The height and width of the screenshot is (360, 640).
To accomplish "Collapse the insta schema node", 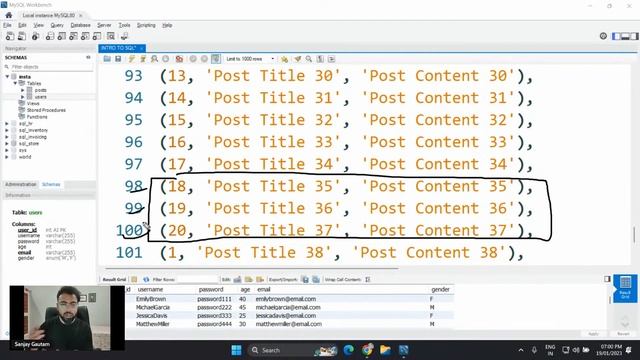I will coord(7,77).
